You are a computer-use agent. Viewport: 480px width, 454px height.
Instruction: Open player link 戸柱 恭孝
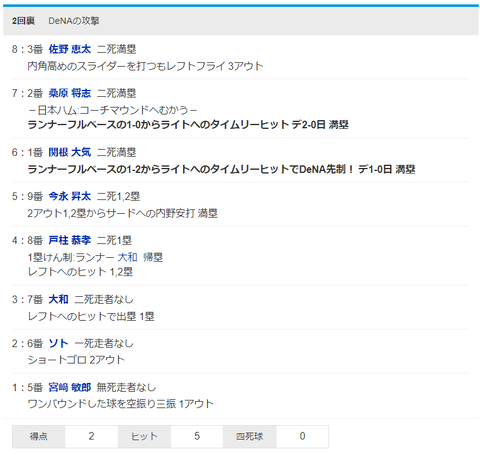click(70, 240)
